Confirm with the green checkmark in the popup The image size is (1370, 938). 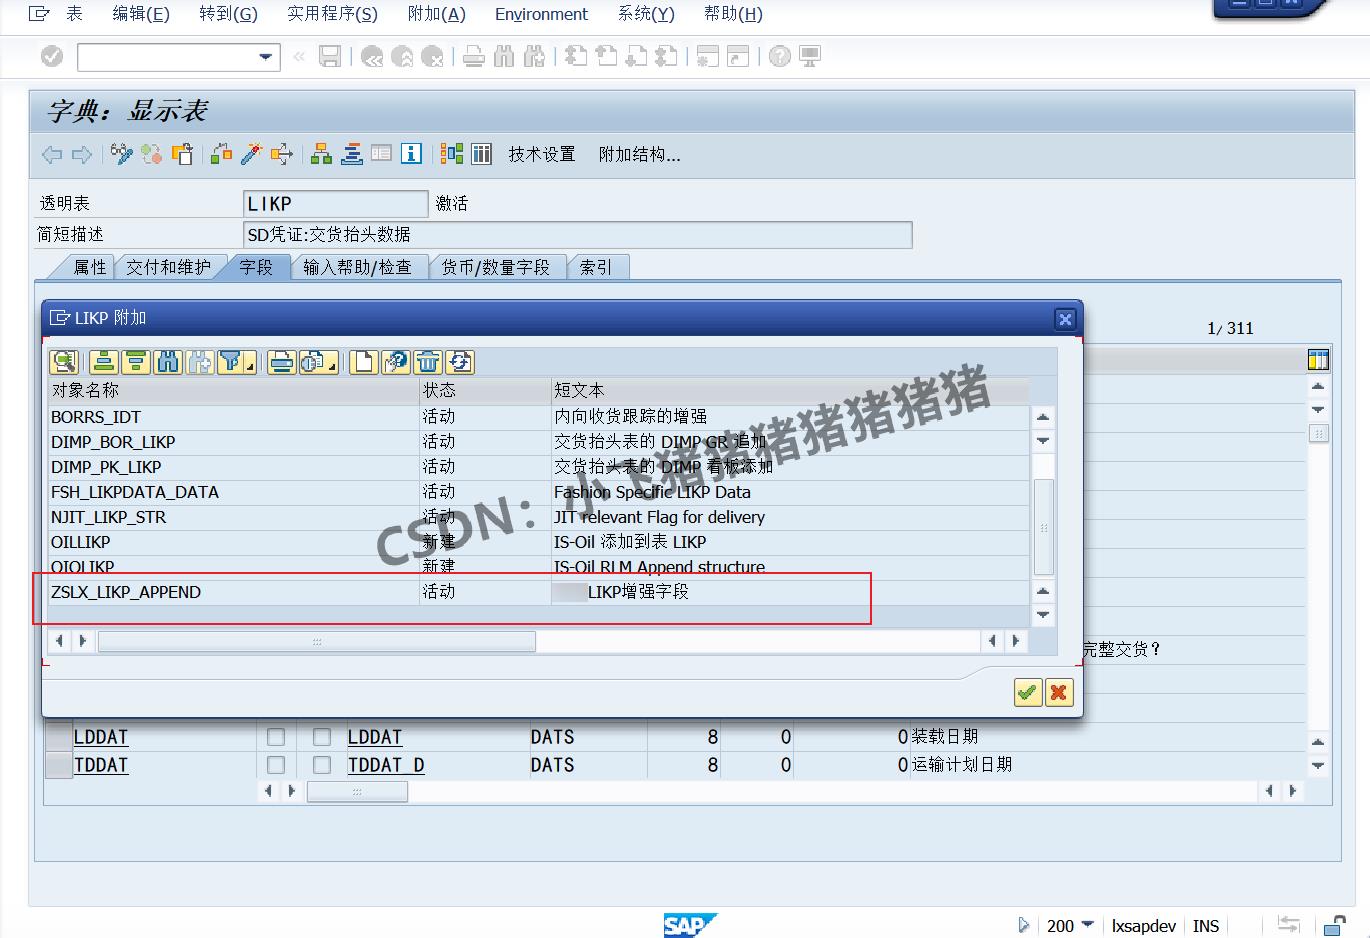[x=1026, y=692]
